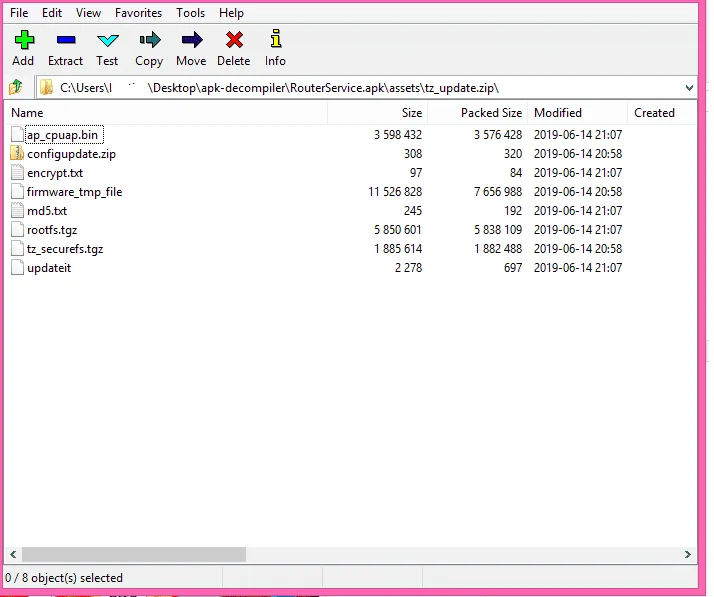
Task: Click the Copy arrow icon
Action: click(x=150, y=40)
